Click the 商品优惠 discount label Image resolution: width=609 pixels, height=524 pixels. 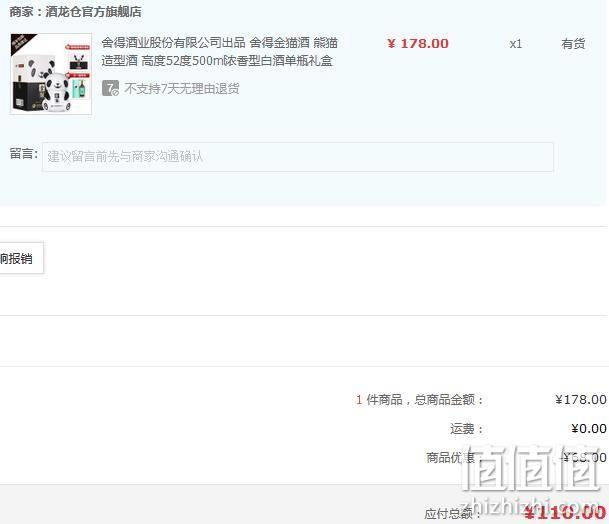[451, 458]
